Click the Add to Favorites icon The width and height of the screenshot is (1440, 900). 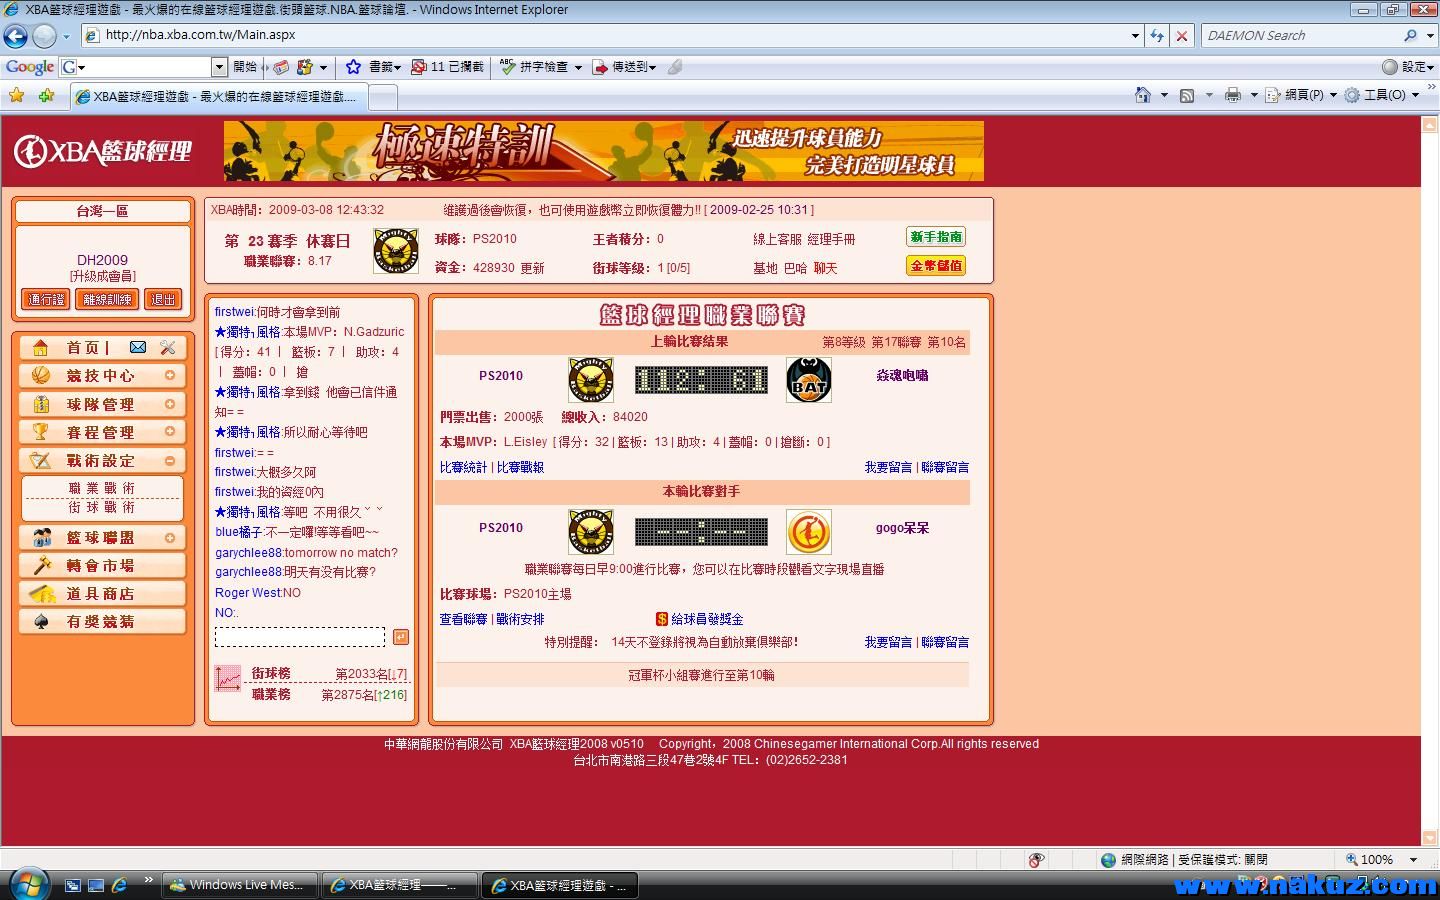click(46, 95)
